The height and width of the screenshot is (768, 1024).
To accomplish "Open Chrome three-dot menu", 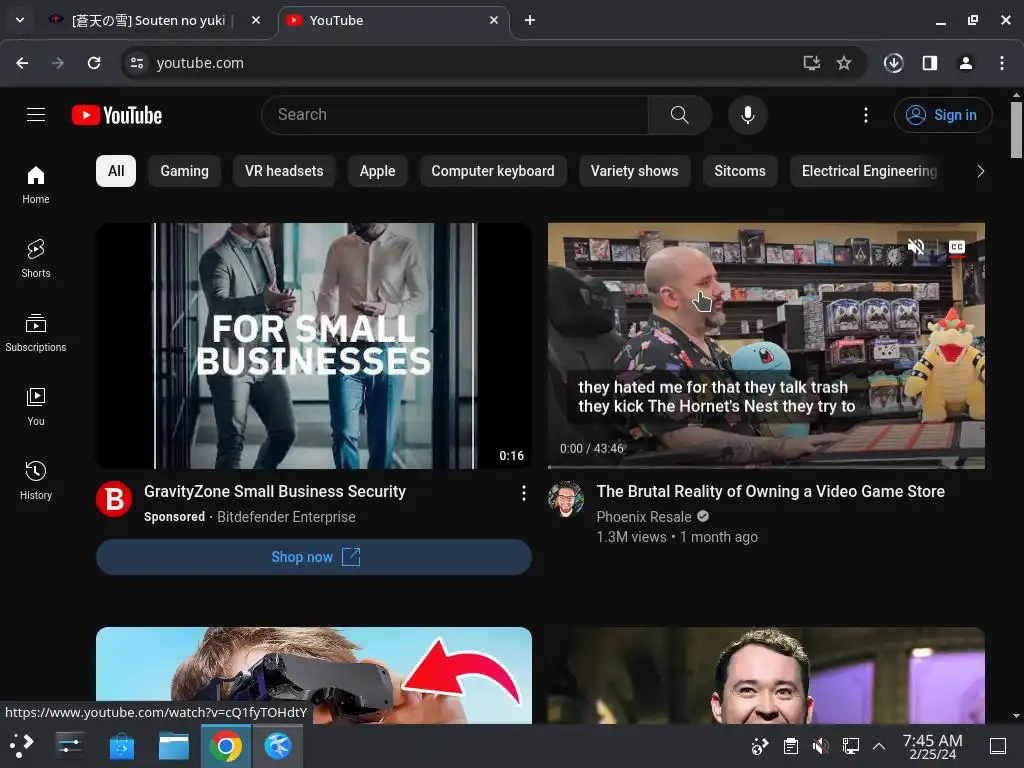I will [1002, 63].
